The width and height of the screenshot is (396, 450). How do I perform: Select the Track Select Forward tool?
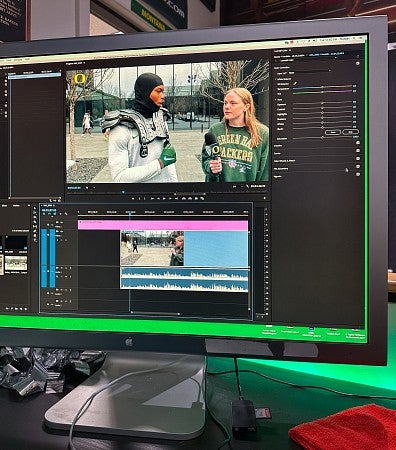click(x=35, y=212)
